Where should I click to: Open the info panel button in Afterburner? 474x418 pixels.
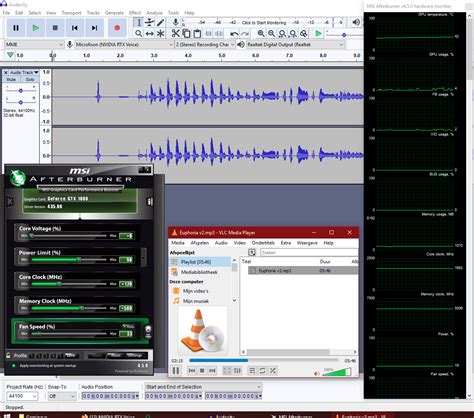coord(150,201)
